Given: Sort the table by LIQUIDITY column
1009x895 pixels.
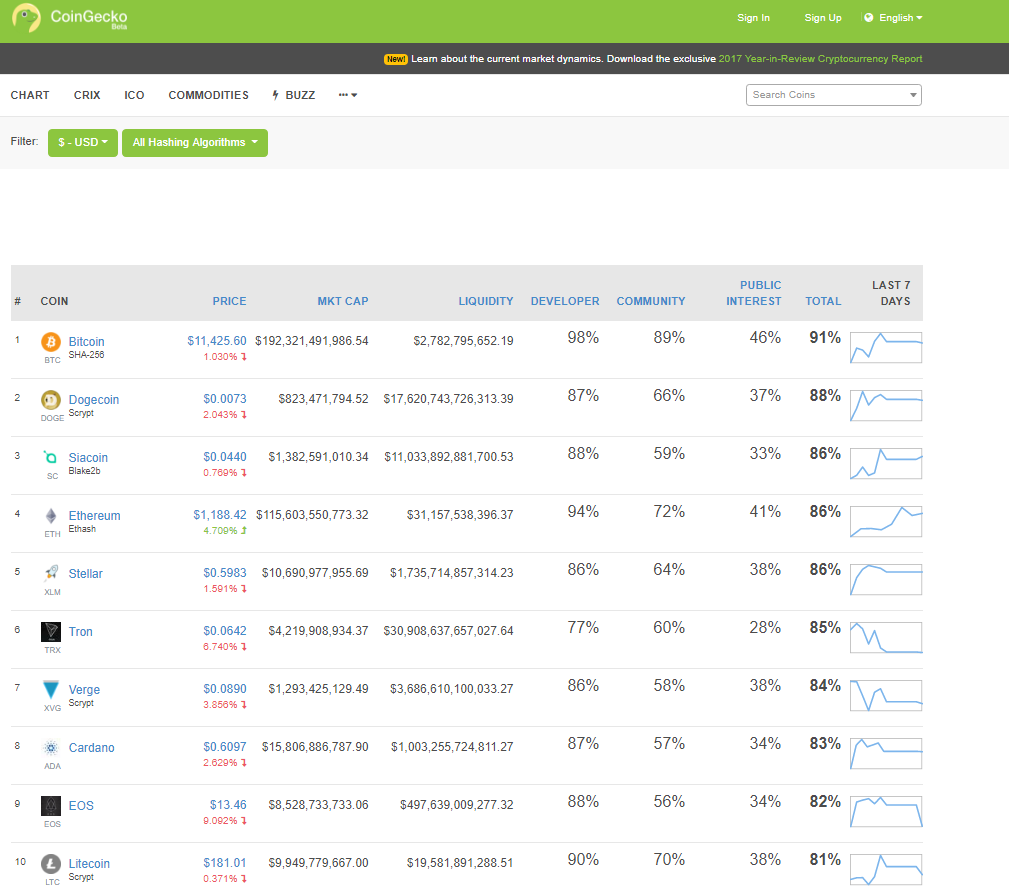Looking at the screenshot, I should coord(486,301).
